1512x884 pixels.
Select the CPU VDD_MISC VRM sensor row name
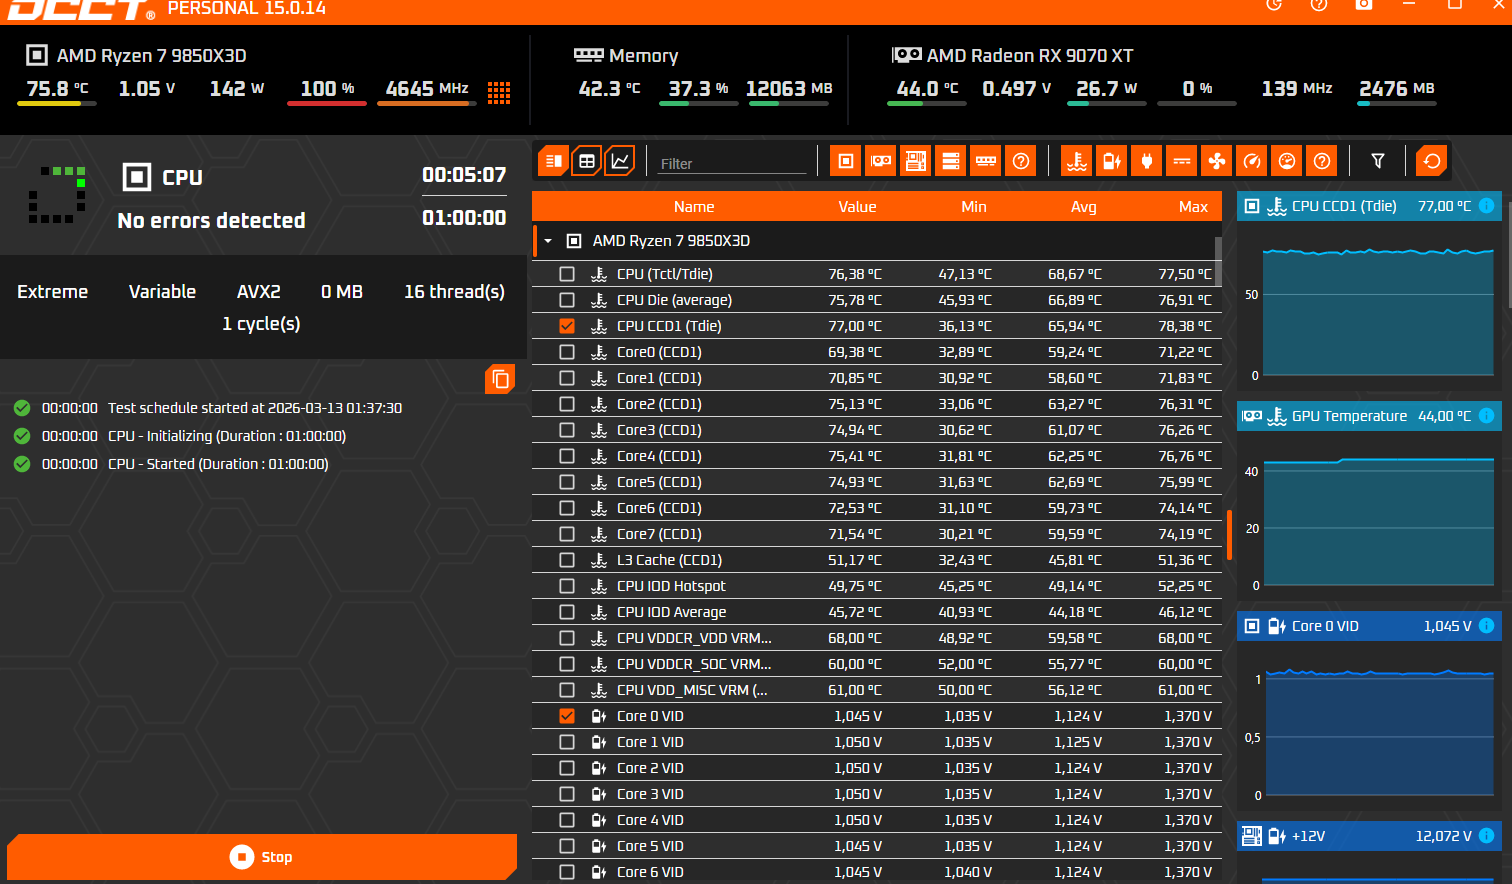pyautogui.click(x=692, y=690)
